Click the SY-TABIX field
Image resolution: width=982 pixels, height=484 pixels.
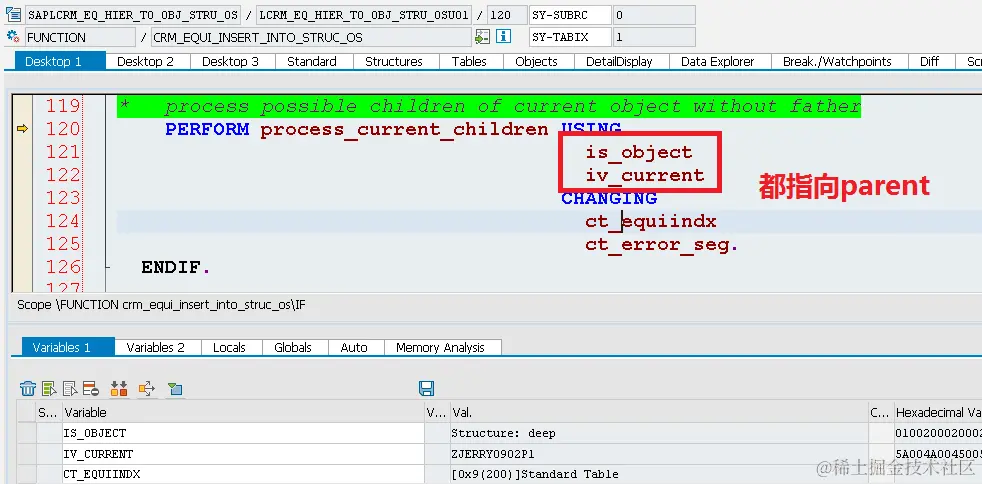570,37
